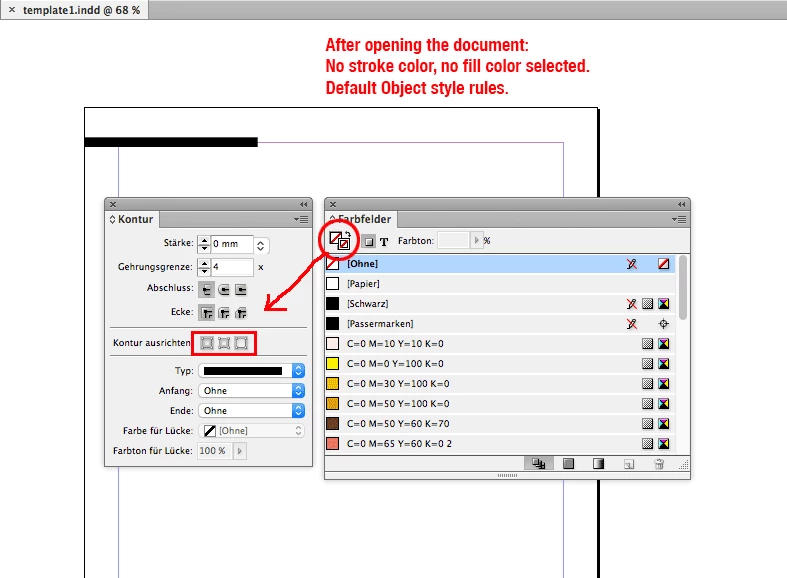Open Typ stroke type dropdown

coord(251,371)
